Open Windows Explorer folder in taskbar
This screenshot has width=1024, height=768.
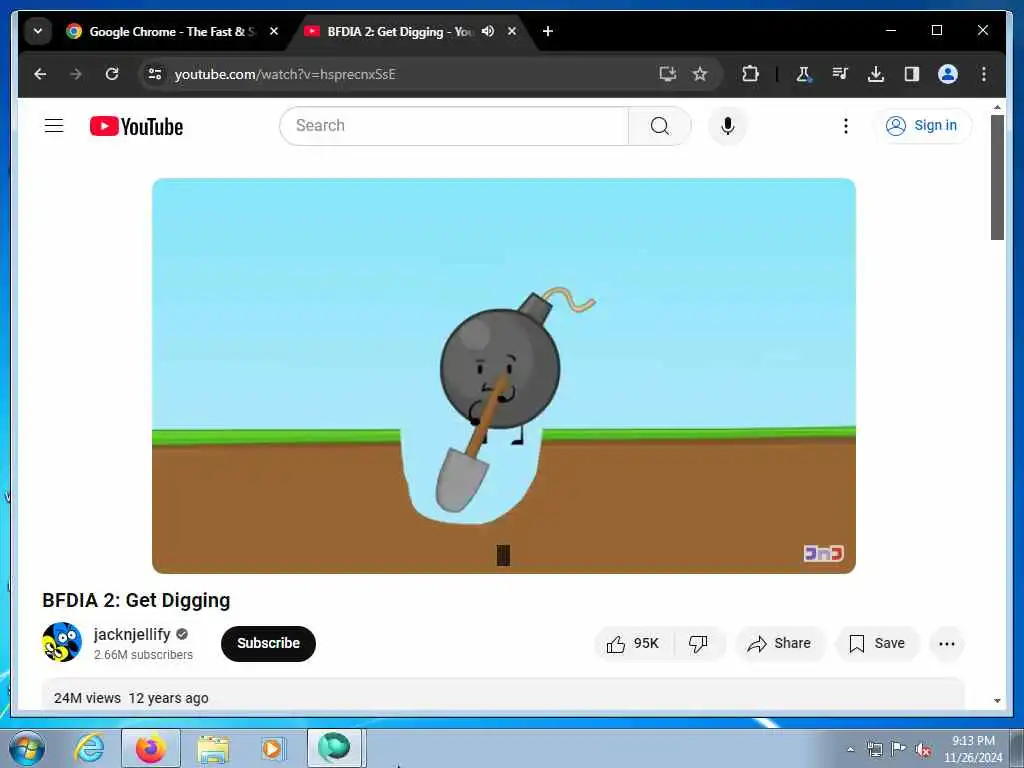pos(213,748)
